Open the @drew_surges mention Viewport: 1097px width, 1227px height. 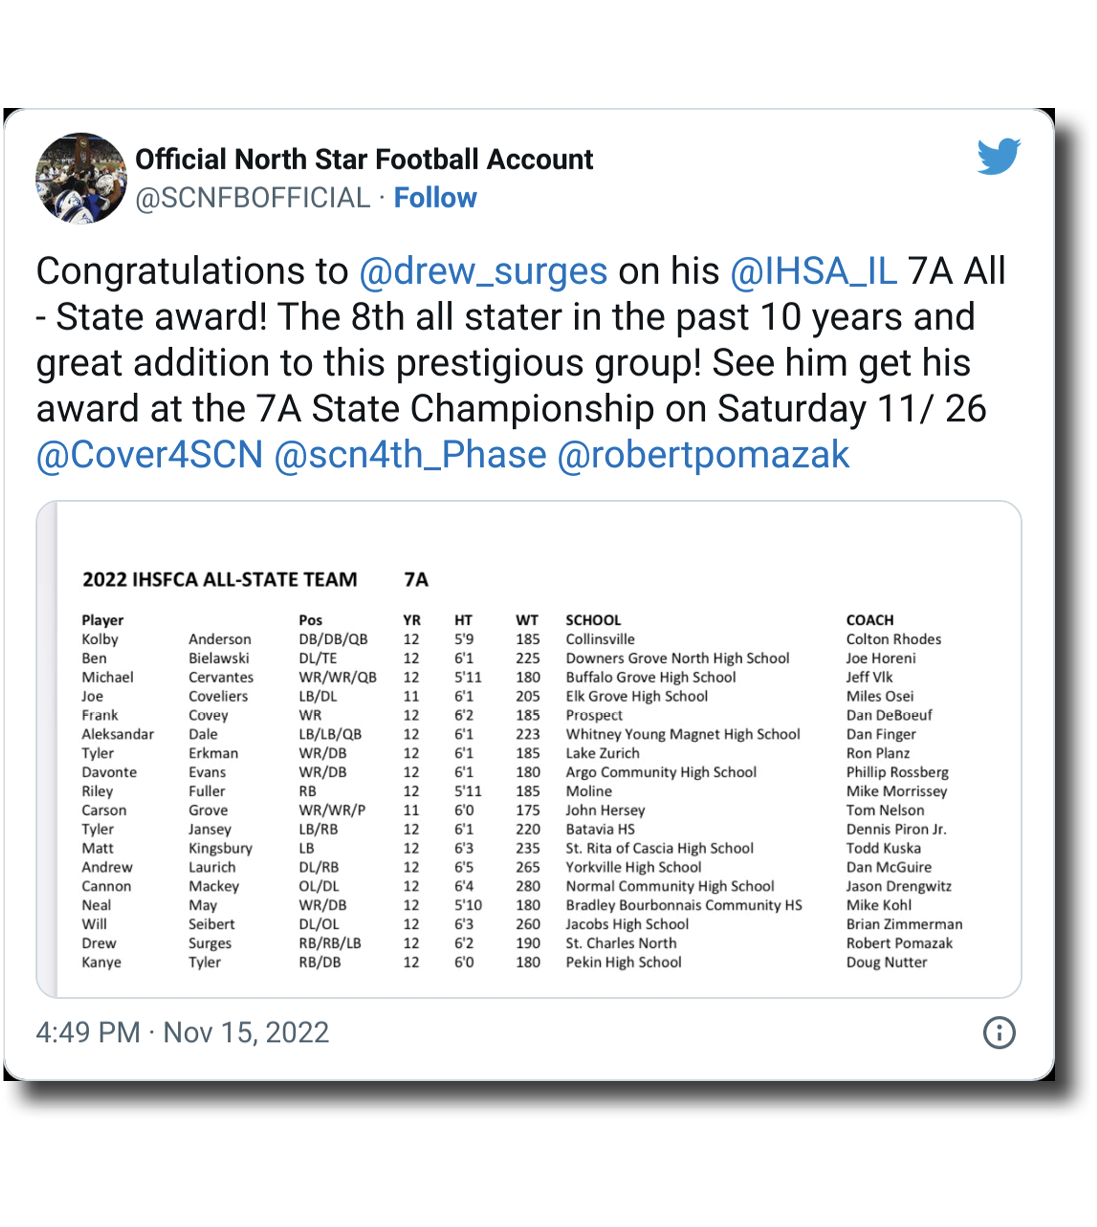pyautogui.click(x=483, y=271)
